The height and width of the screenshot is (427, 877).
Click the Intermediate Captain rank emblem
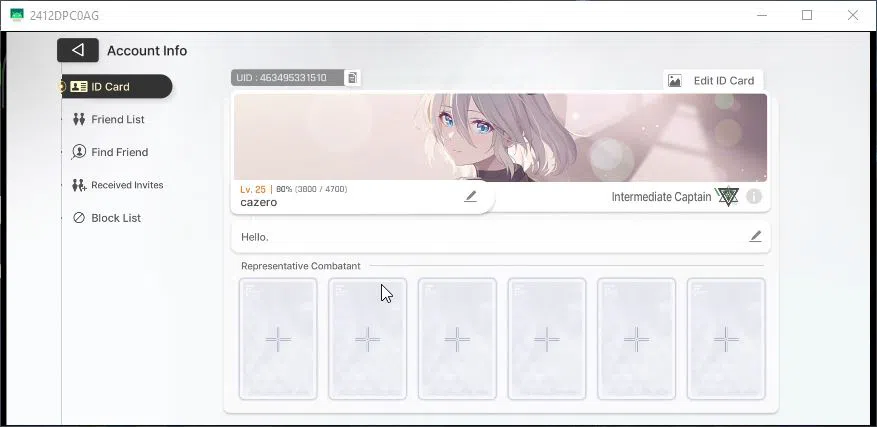727,196
